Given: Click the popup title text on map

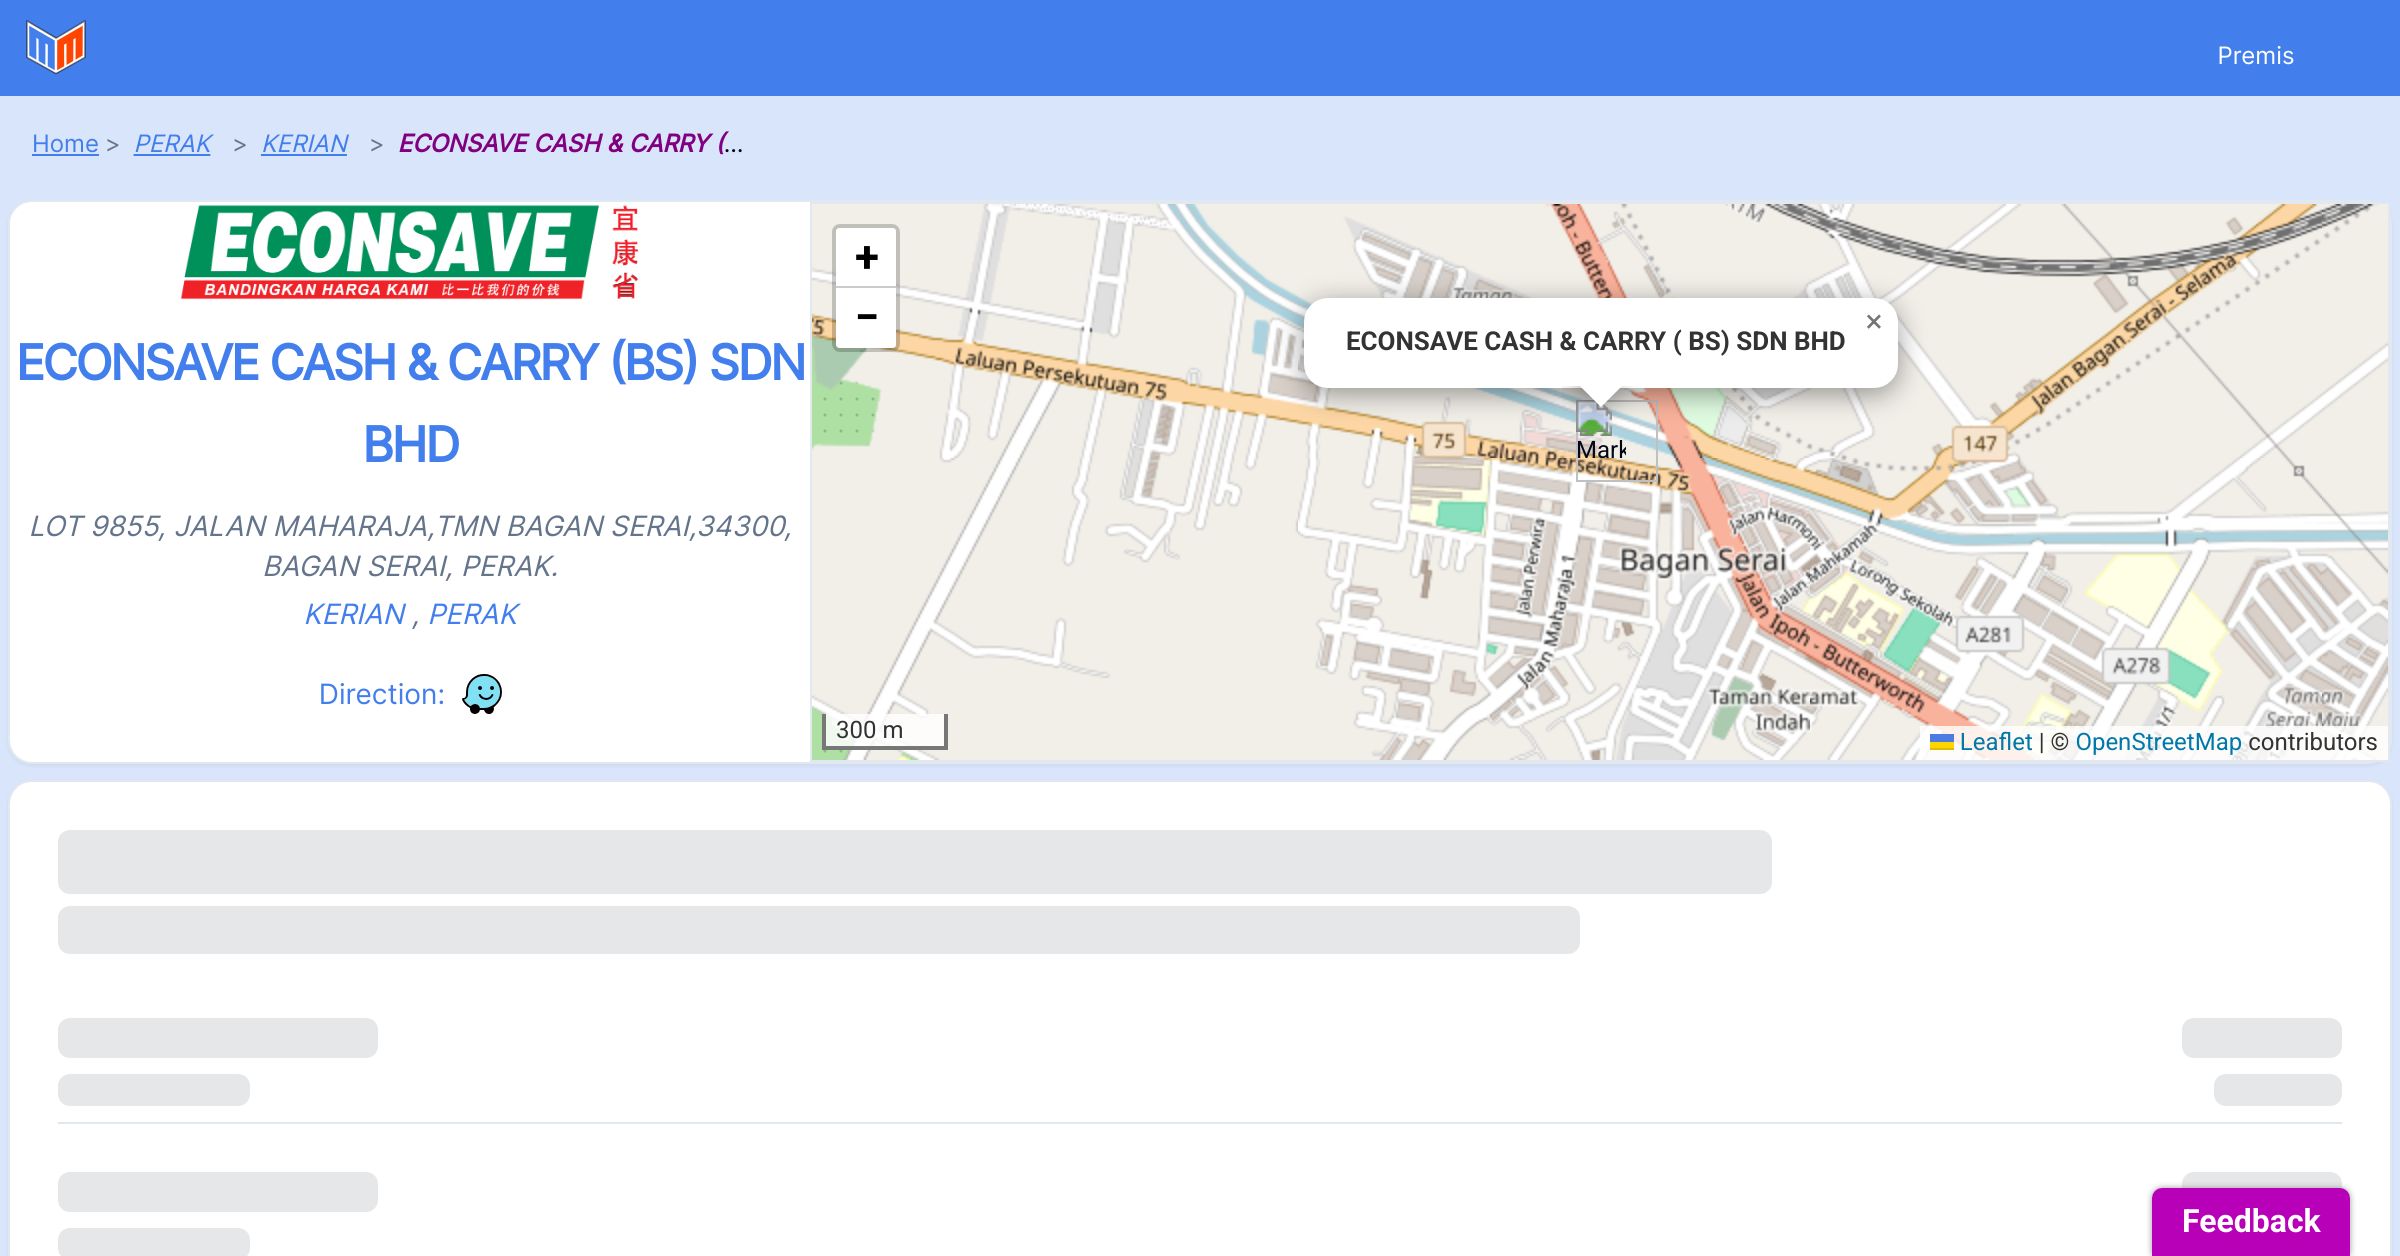Looking at the screenshot, I should click(x=1595, y=342).
